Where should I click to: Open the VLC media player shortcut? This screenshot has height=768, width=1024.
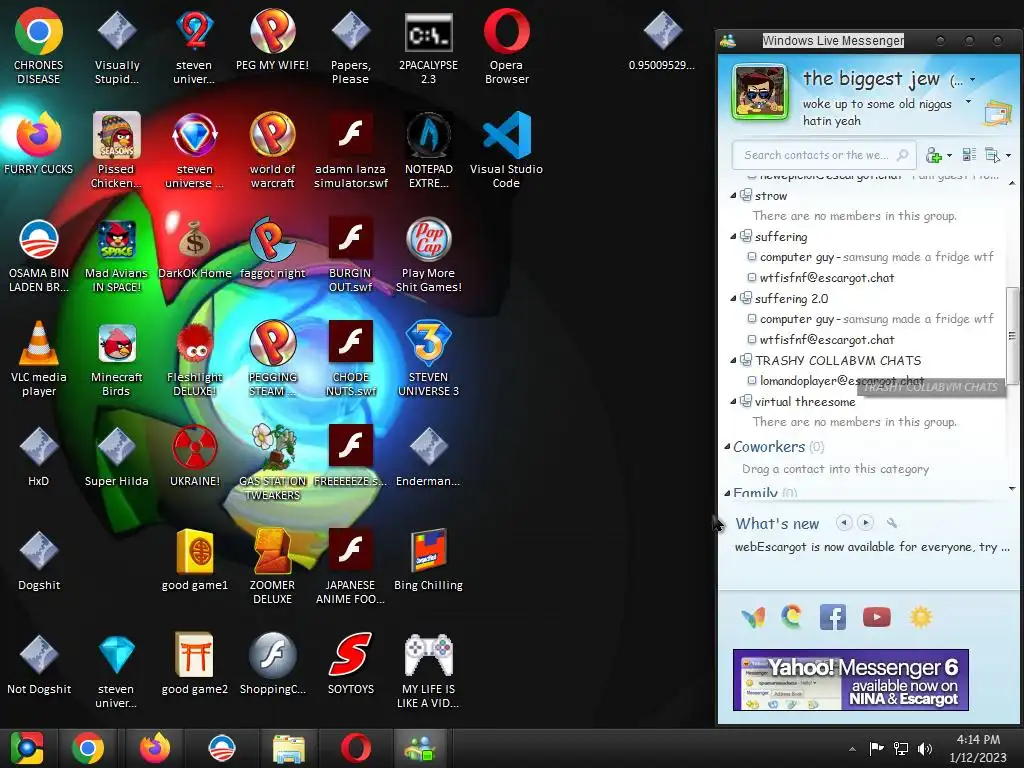coord(39,359)
